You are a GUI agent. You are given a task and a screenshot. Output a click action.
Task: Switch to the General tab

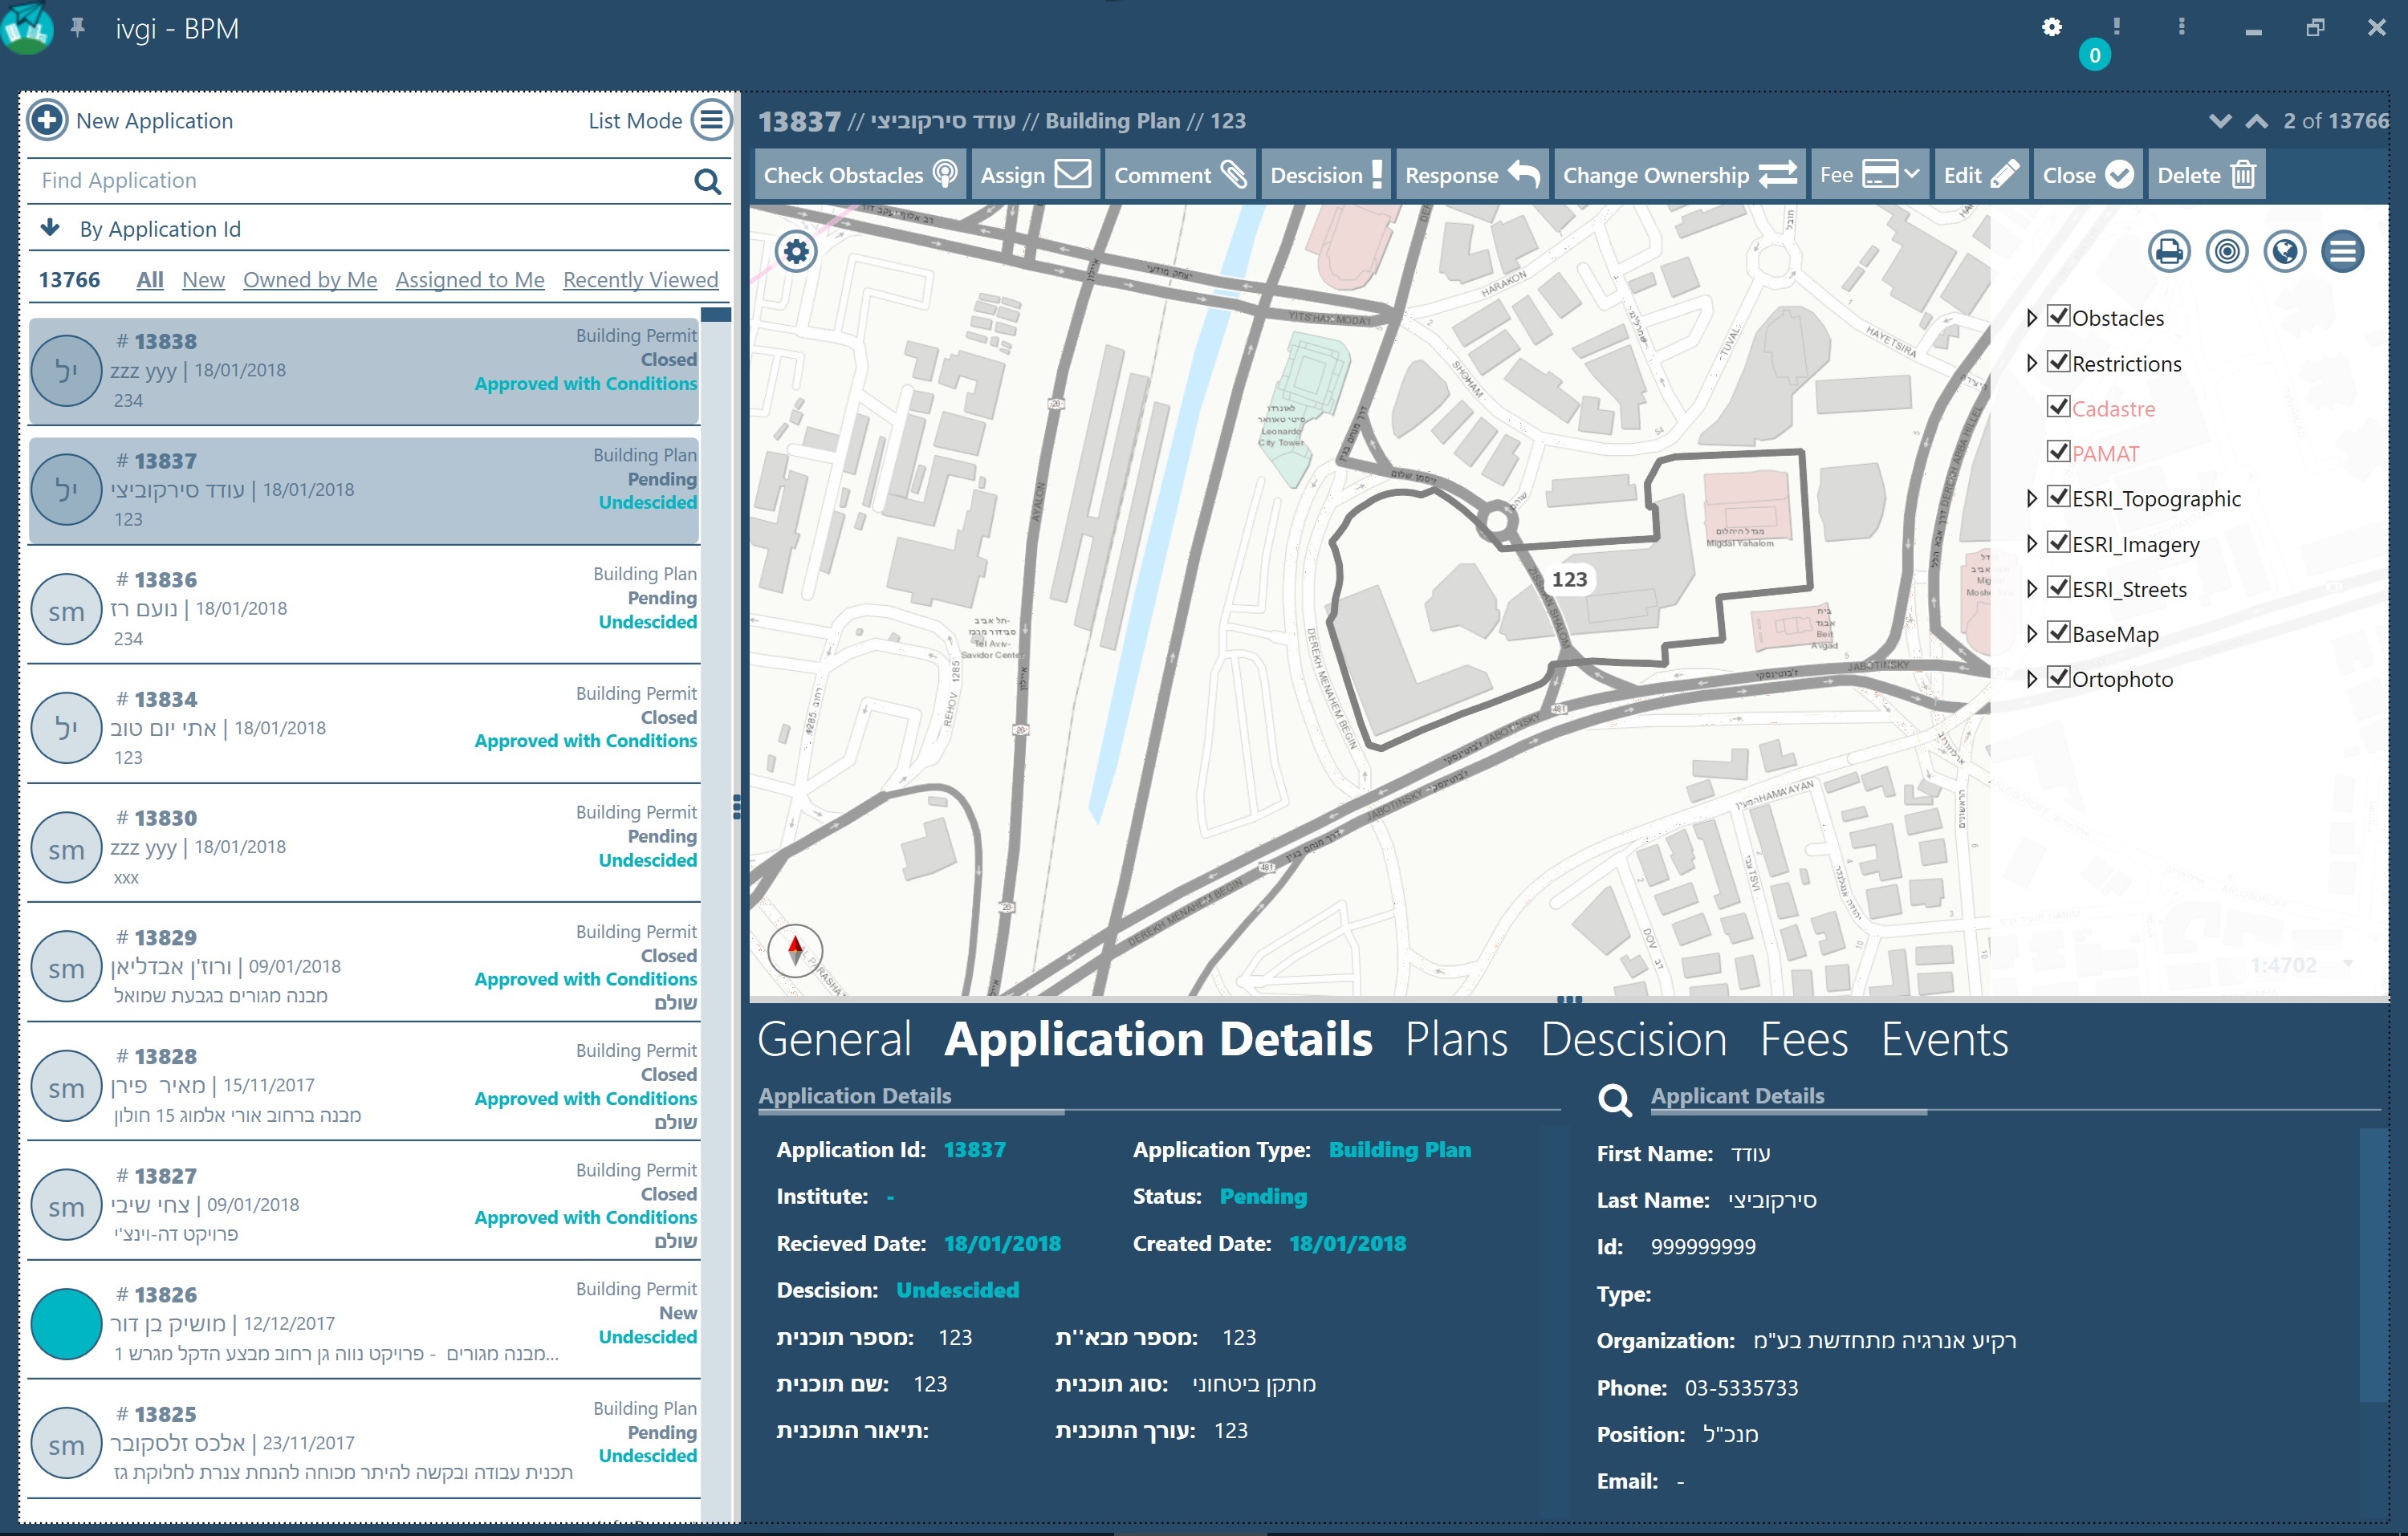[835, 1040]
